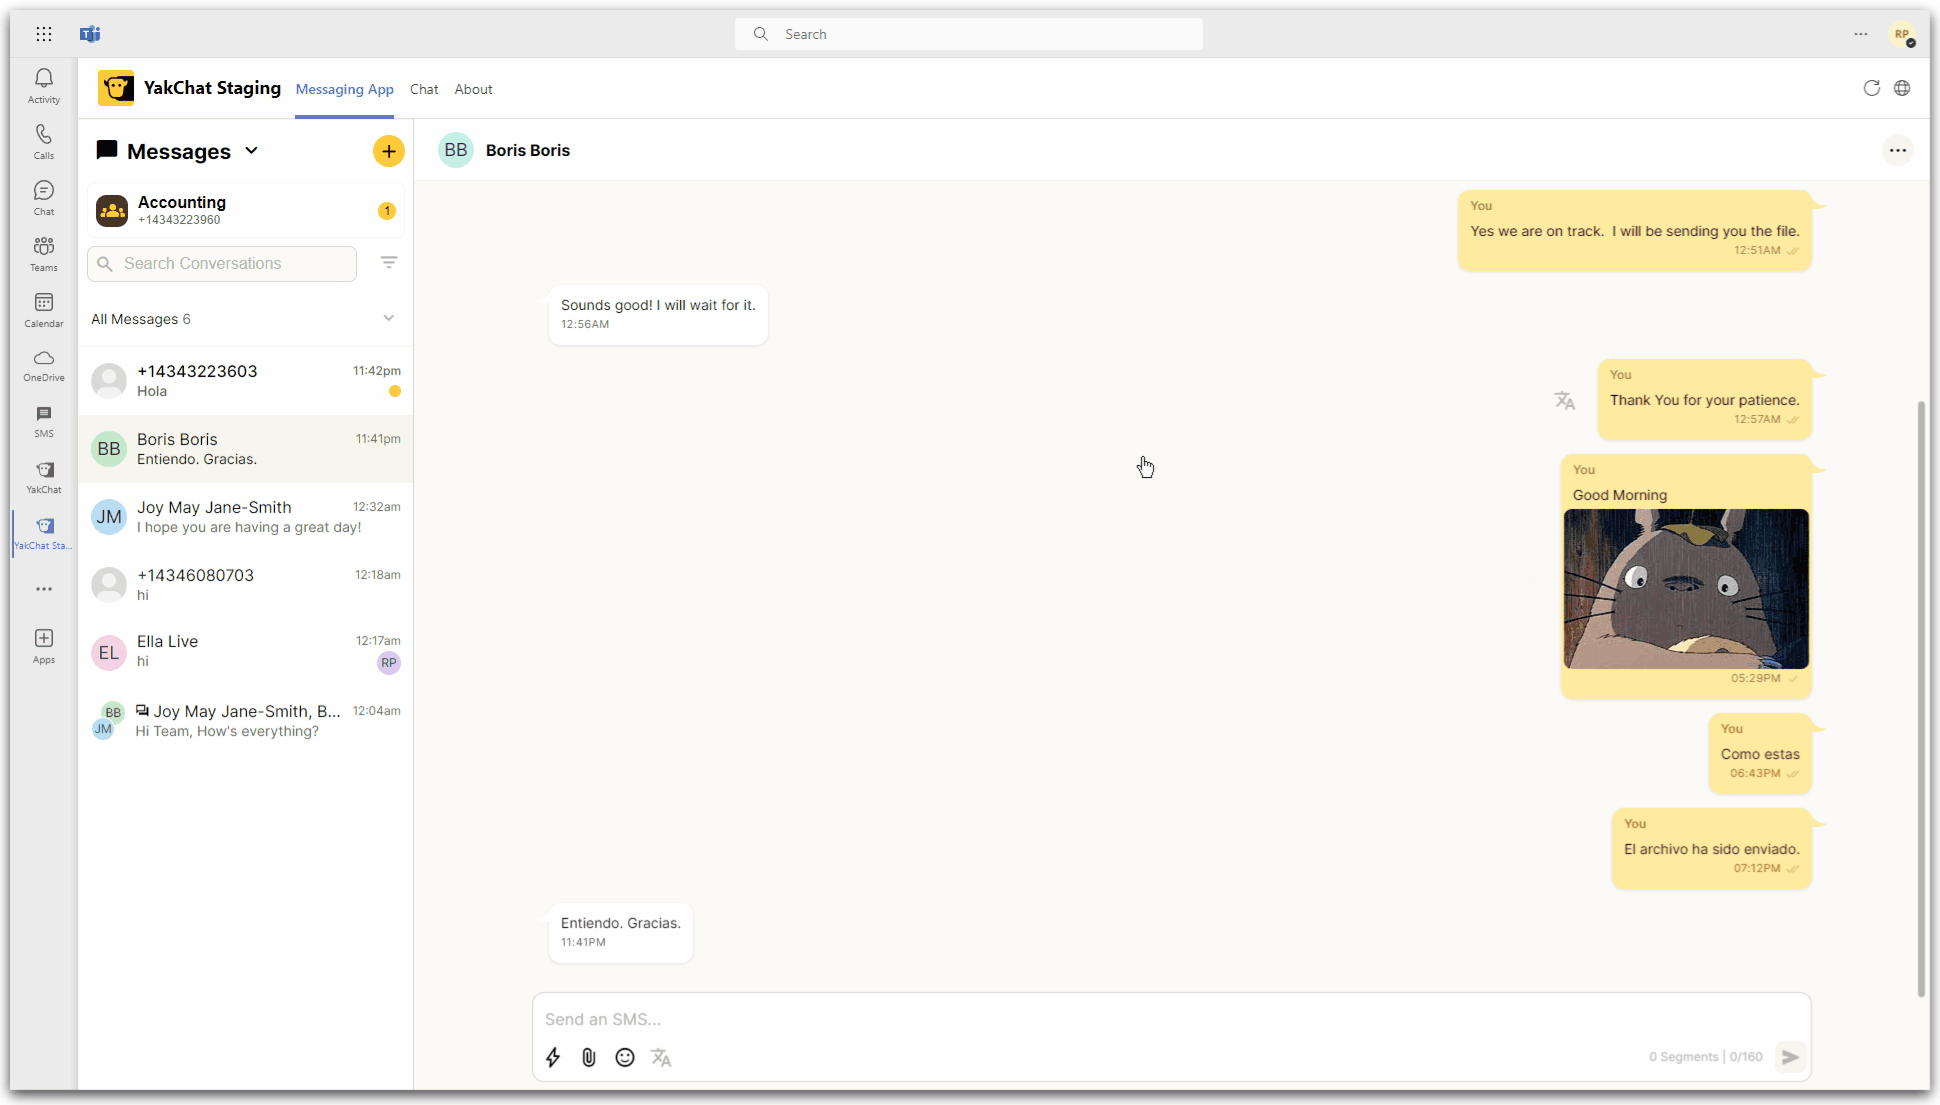Image resolution: width=1940 pixels, height=1105 pixels.
Task: Open the SMS app in sidebar
Action: pos(44,422)
